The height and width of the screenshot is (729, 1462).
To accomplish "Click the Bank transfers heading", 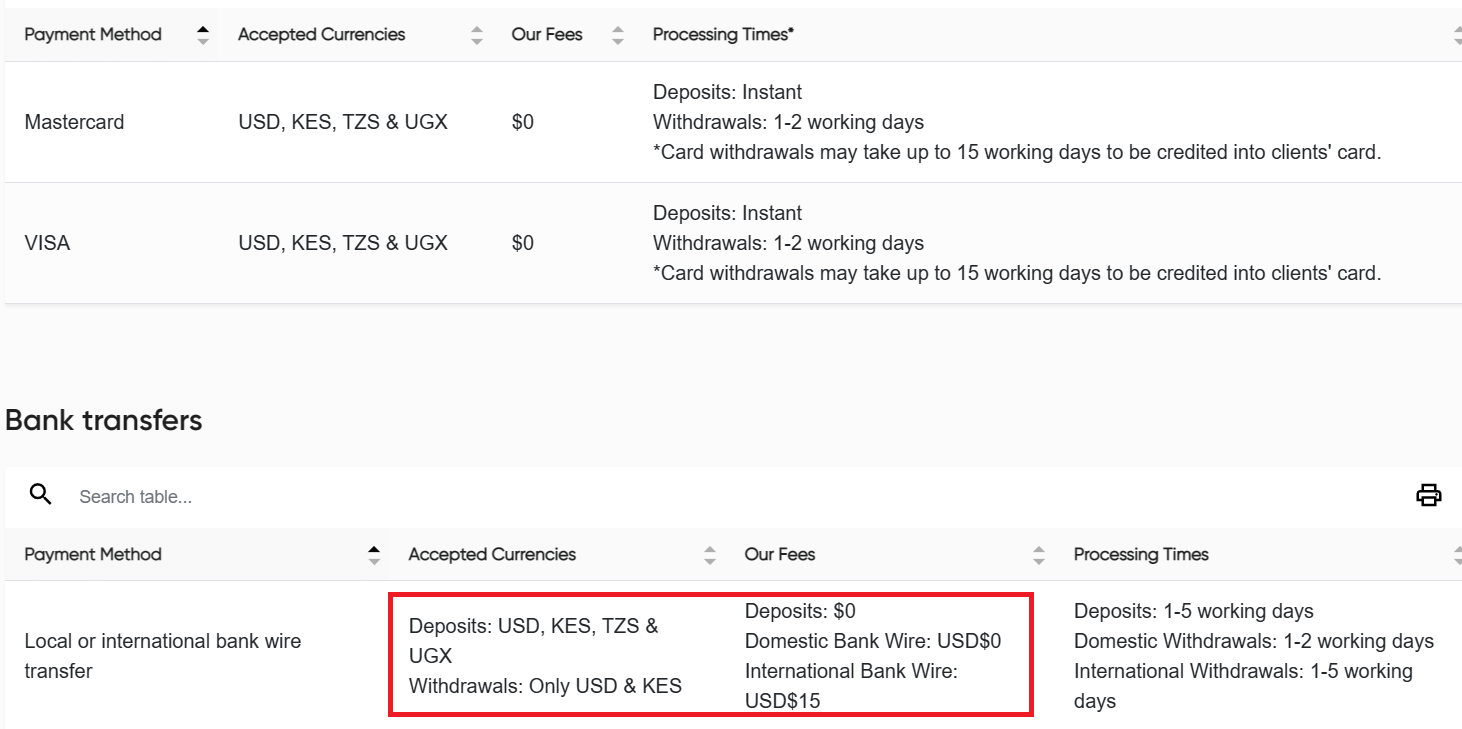I will pos(104,420).
